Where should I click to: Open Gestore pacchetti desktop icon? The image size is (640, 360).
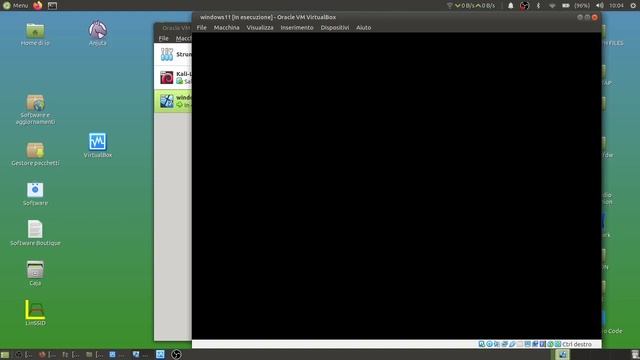(x=36, y=154)
